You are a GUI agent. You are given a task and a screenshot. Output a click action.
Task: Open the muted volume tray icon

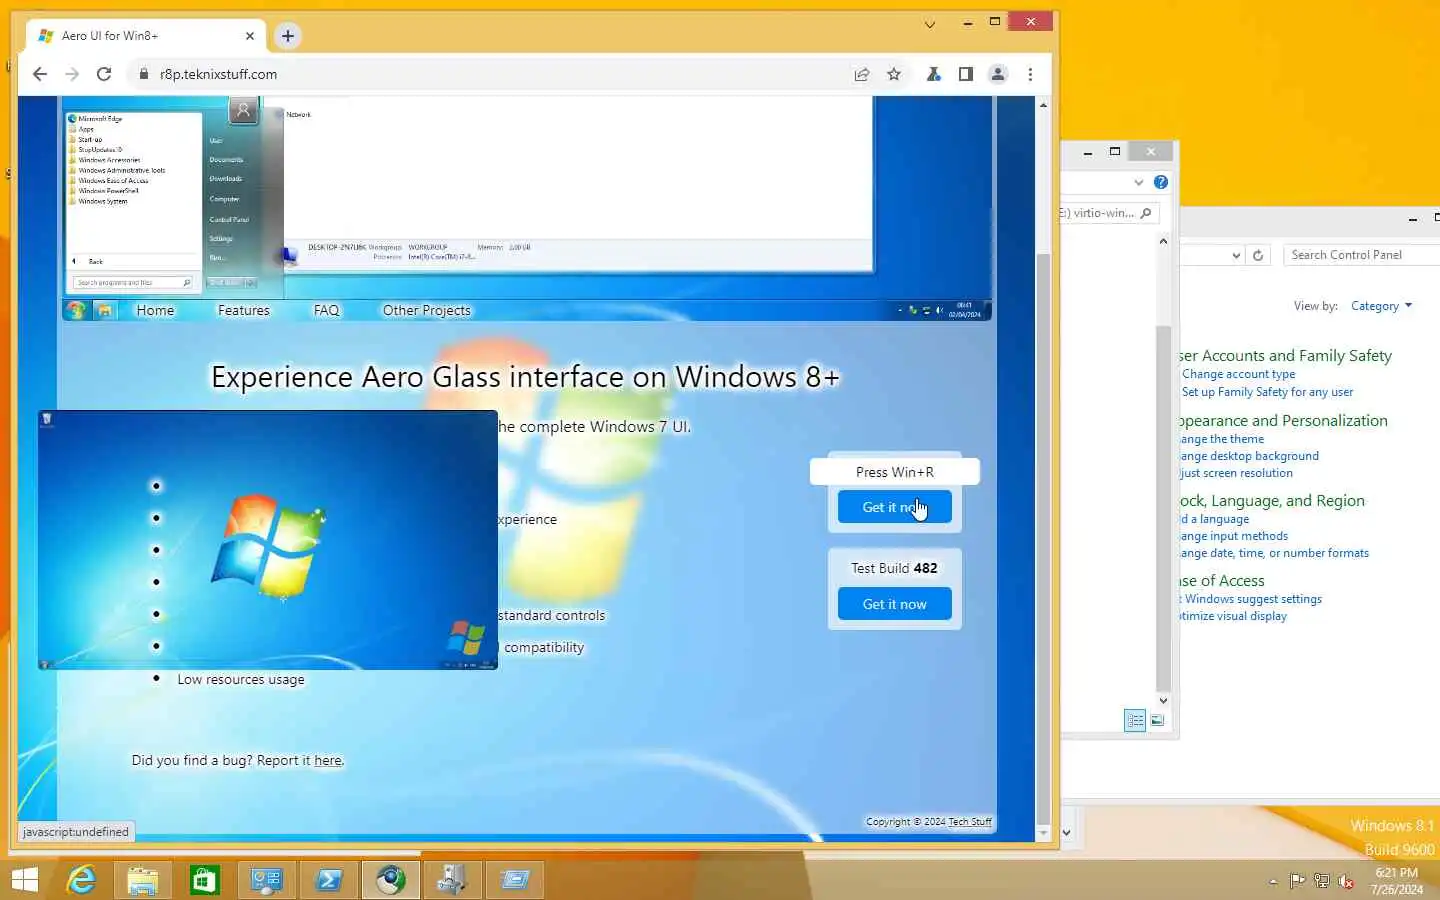1346,881
